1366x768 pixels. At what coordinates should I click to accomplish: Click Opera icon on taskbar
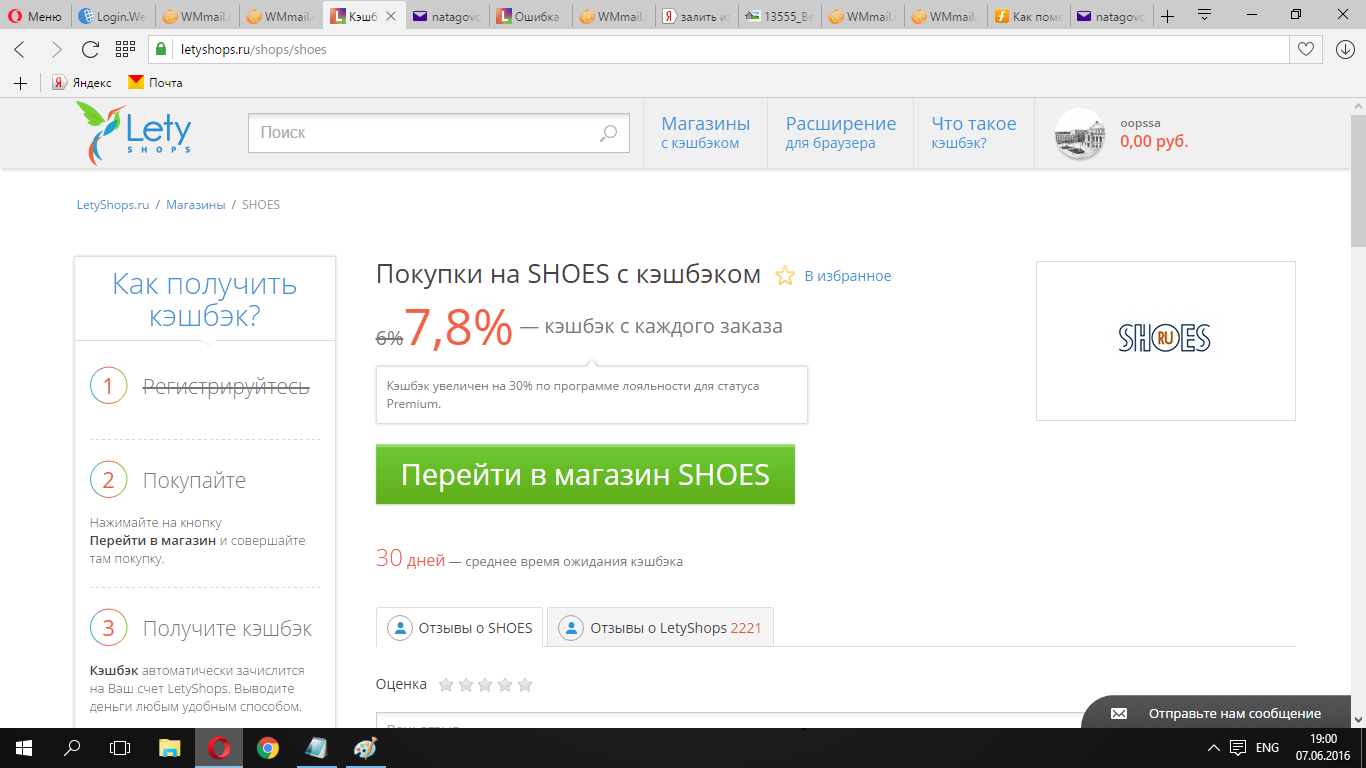[218, 747]
